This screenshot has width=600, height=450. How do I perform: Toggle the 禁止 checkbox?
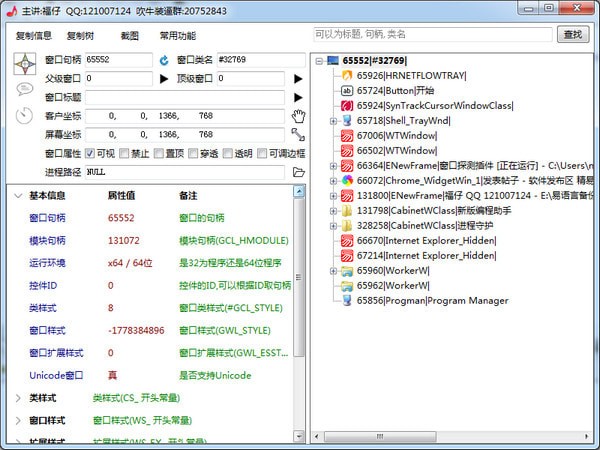coord(124,153)
